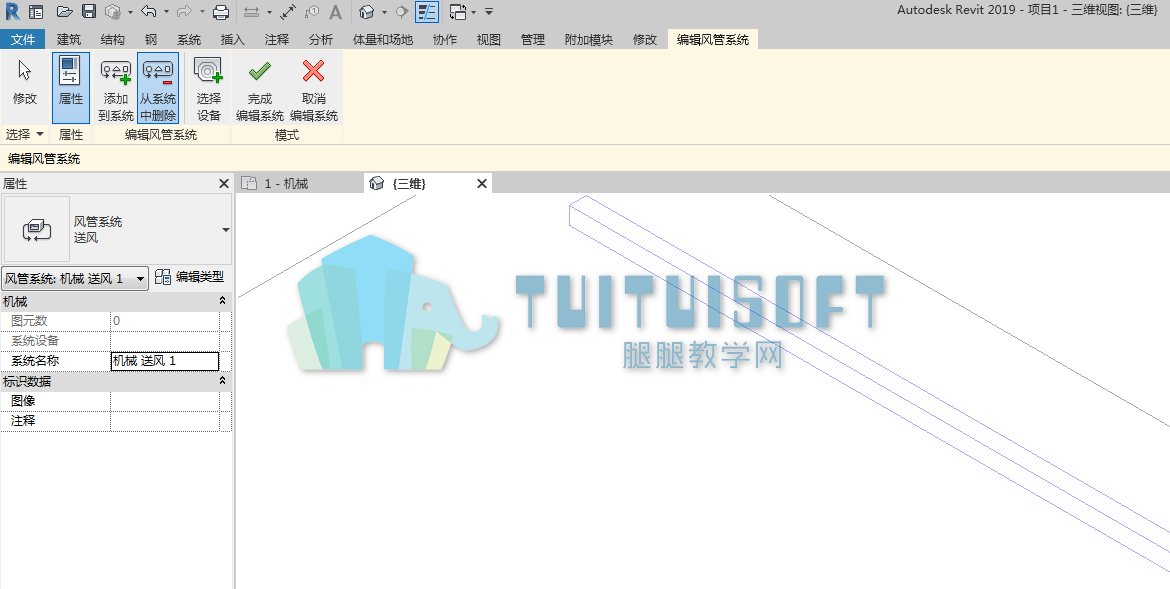Toggle thin lines icon in quick access toolbar

pos(427,11)
